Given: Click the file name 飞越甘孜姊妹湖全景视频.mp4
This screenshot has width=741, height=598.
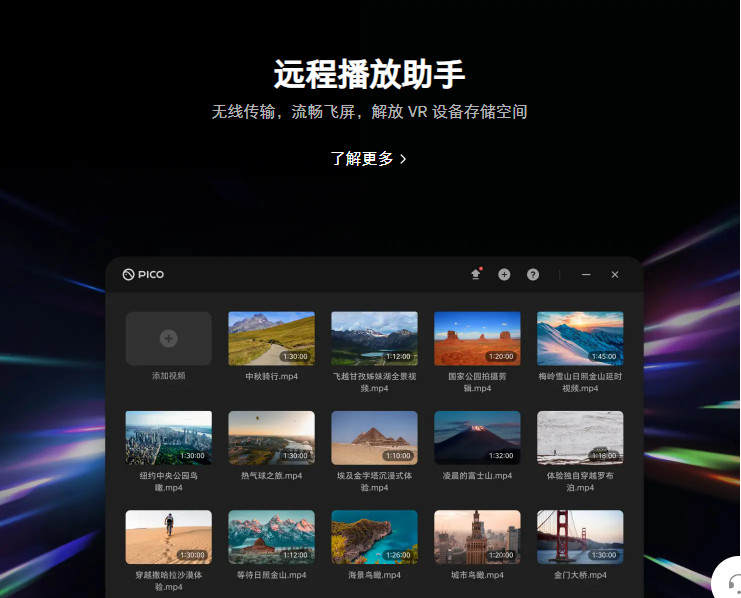Looking at the screenshot, I should tap(374, 382).
